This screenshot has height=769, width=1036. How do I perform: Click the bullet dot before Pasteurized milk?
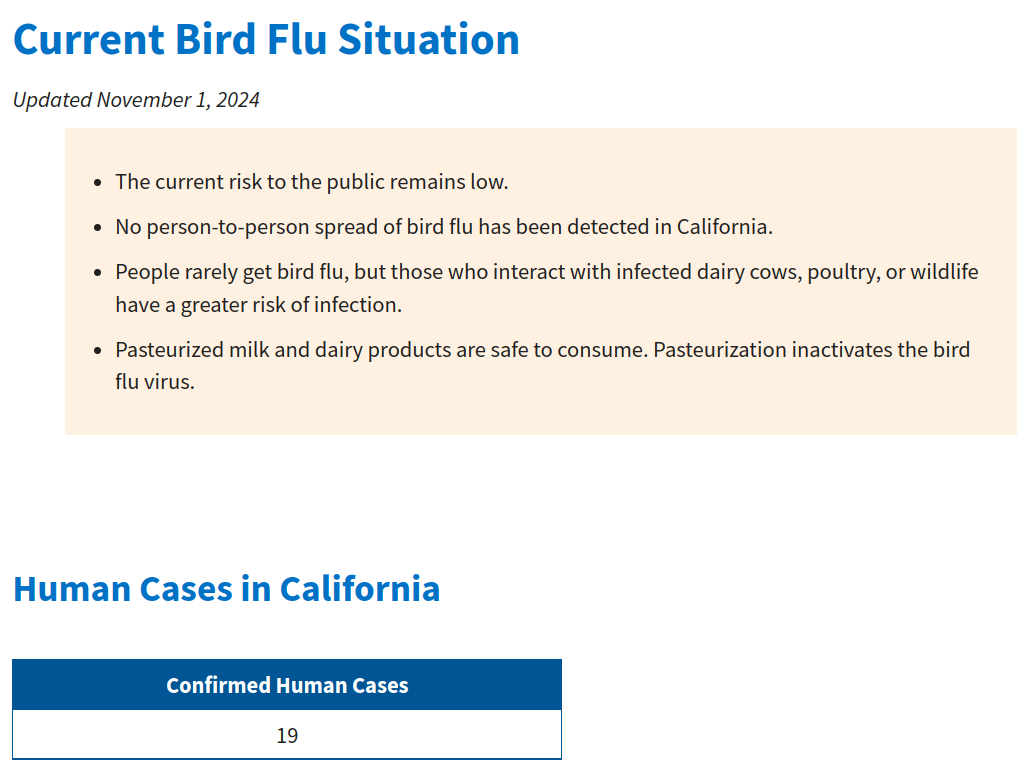click(x=98, y=351)
